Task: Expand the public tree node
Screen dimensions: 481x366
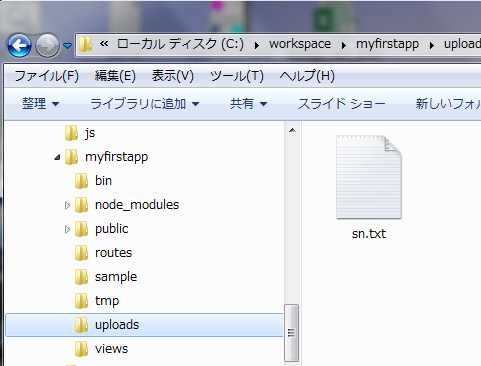Action: pos(67,229)
